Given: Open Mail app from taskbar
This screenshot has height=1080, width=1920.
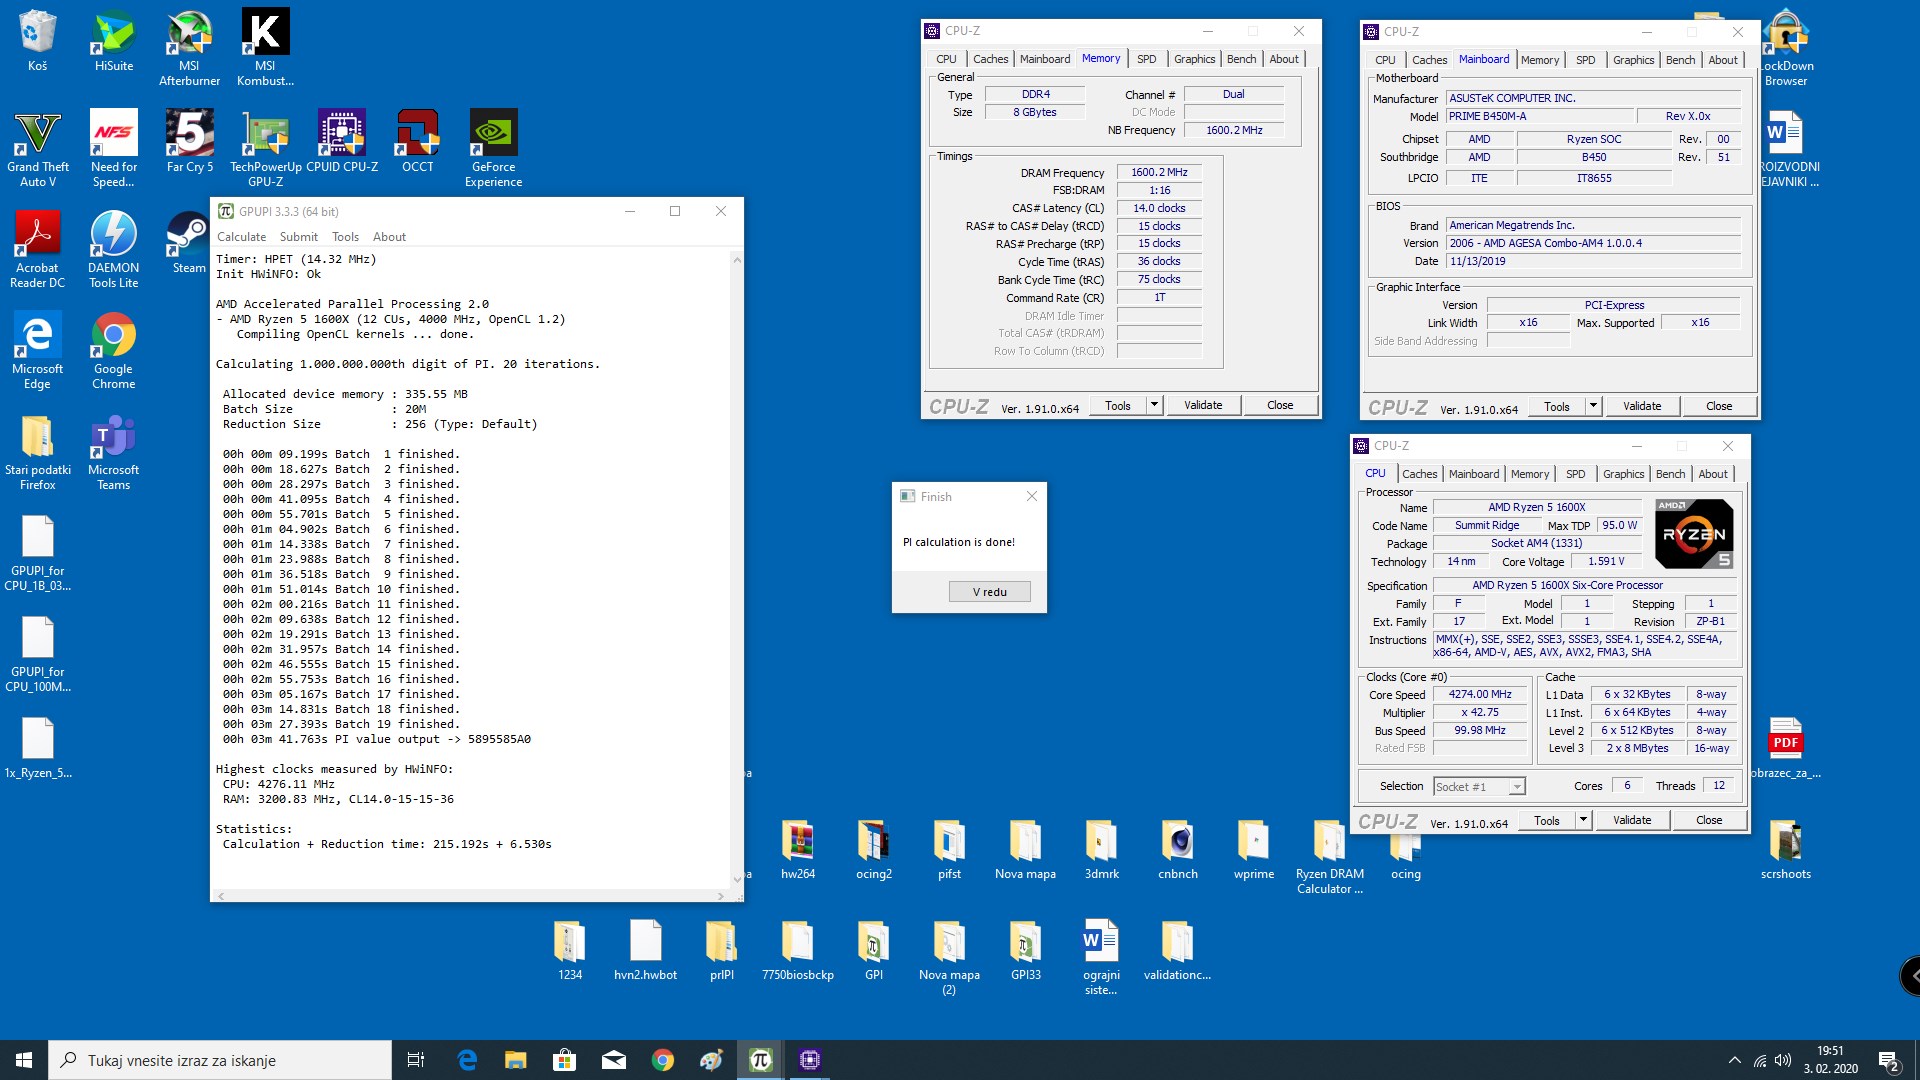Looking at the screenshot, I should [x=613, y=1060].
